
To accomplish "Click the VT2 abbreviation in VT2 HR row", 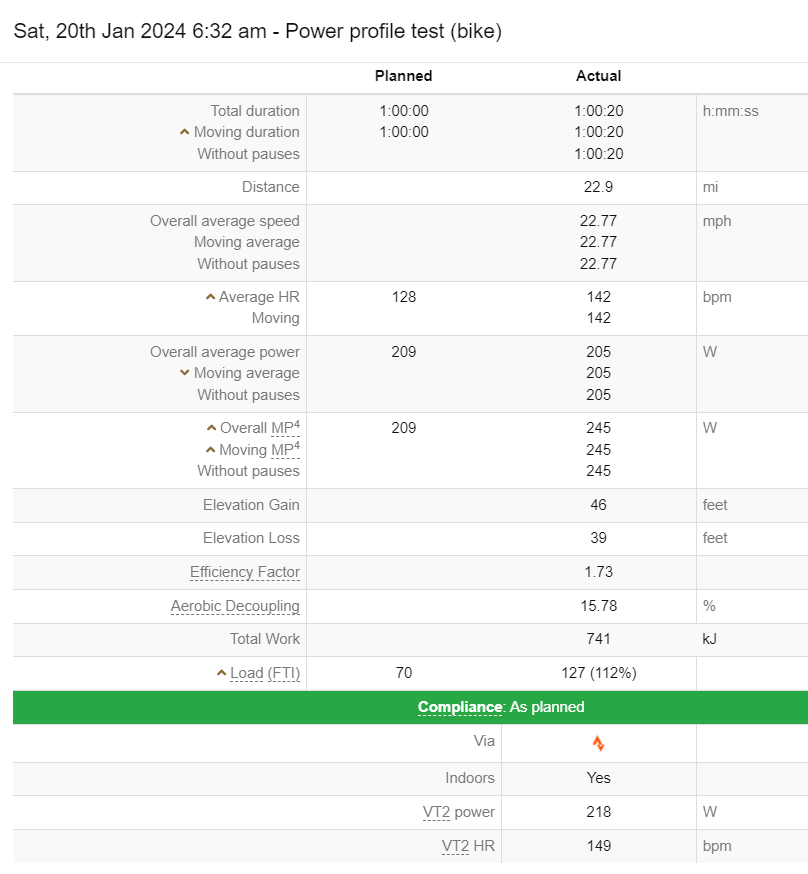I will [455, 846].
